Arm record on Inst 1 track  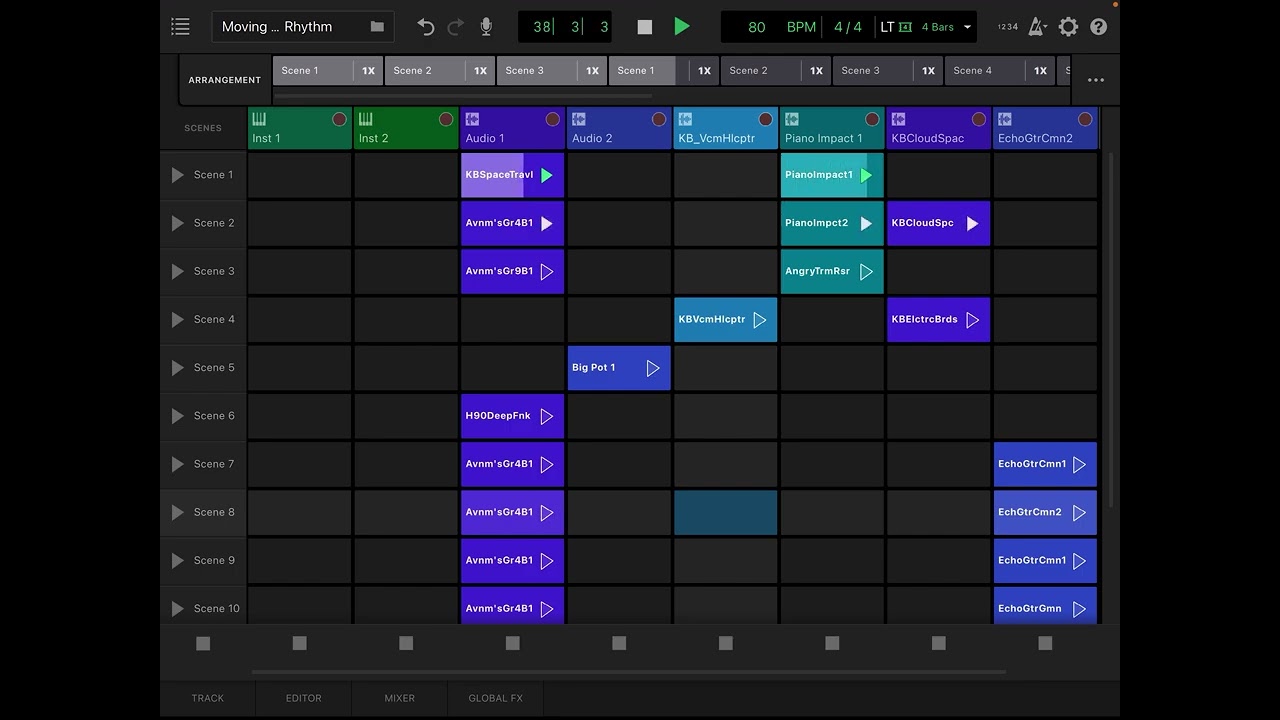[x=339, y=119]
